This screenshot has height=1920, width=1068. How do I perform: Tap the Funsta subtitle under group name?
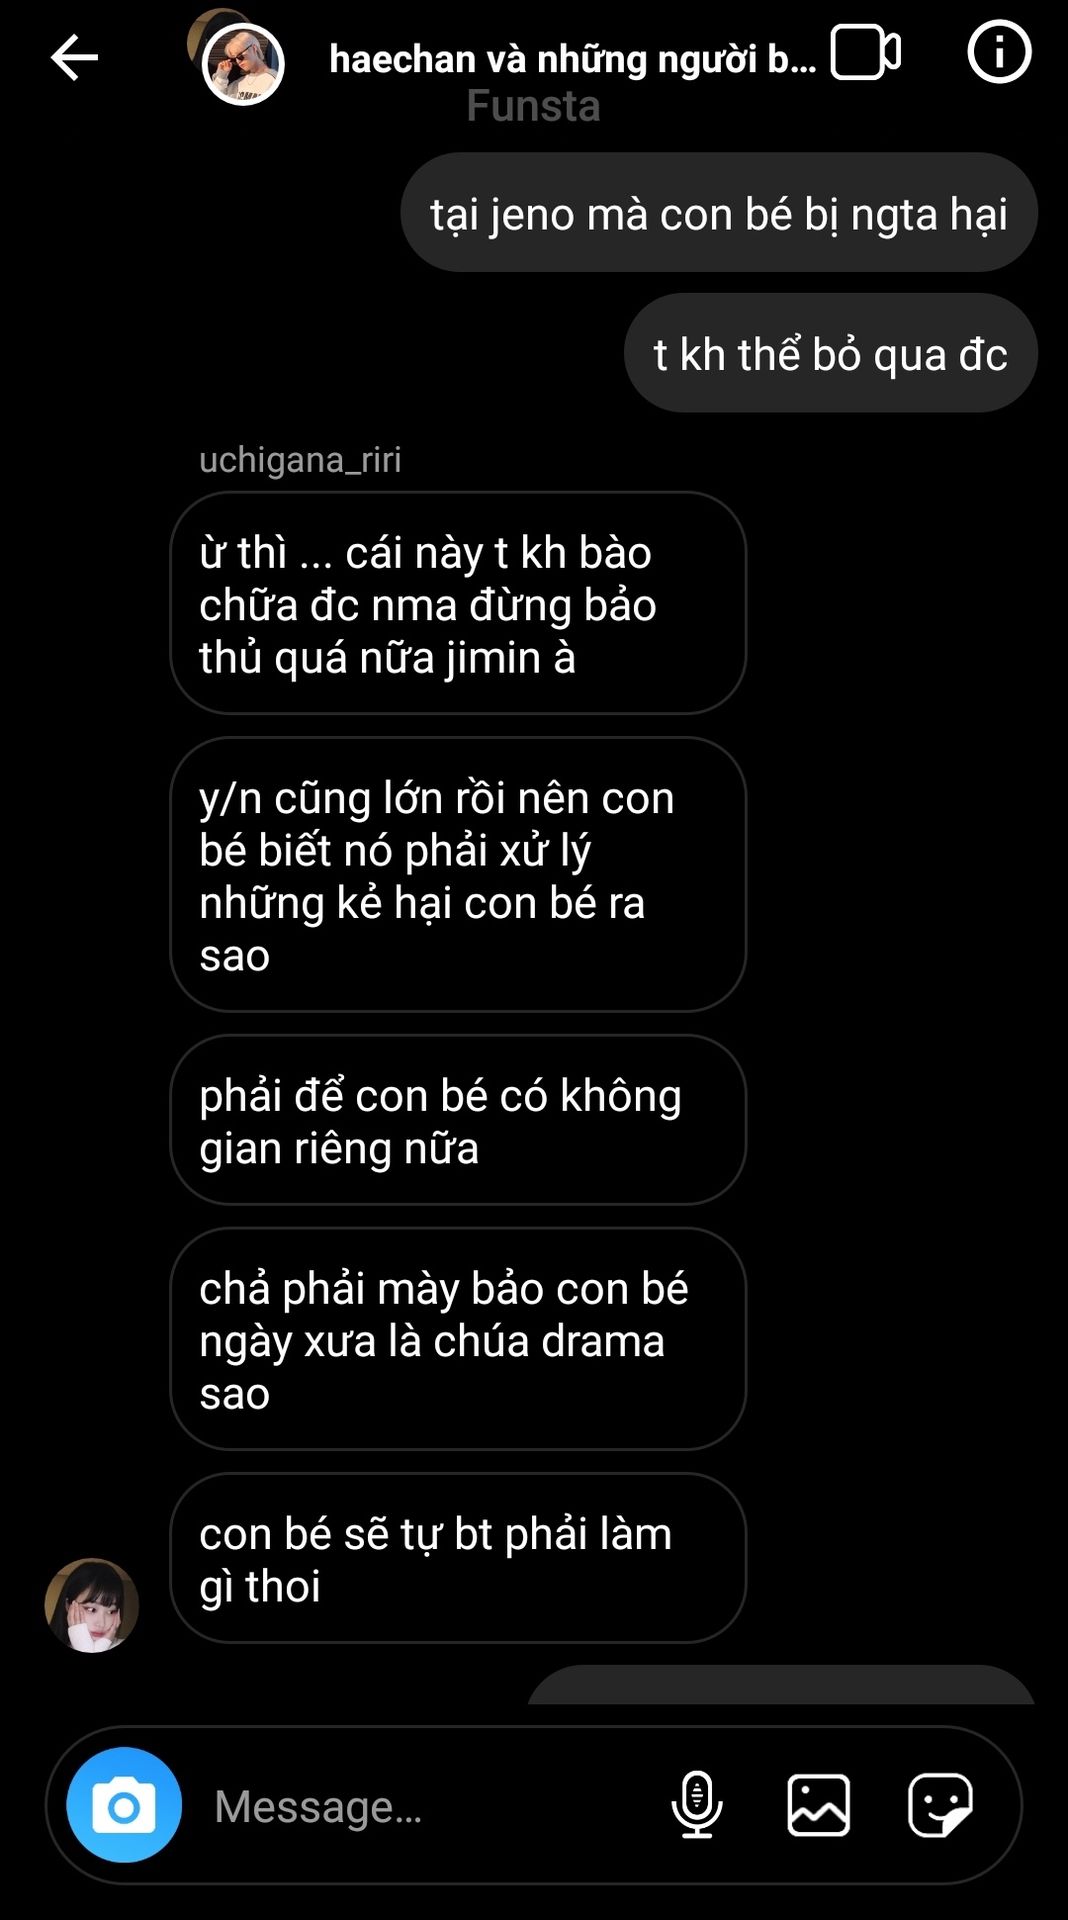(x=533, y=106)
